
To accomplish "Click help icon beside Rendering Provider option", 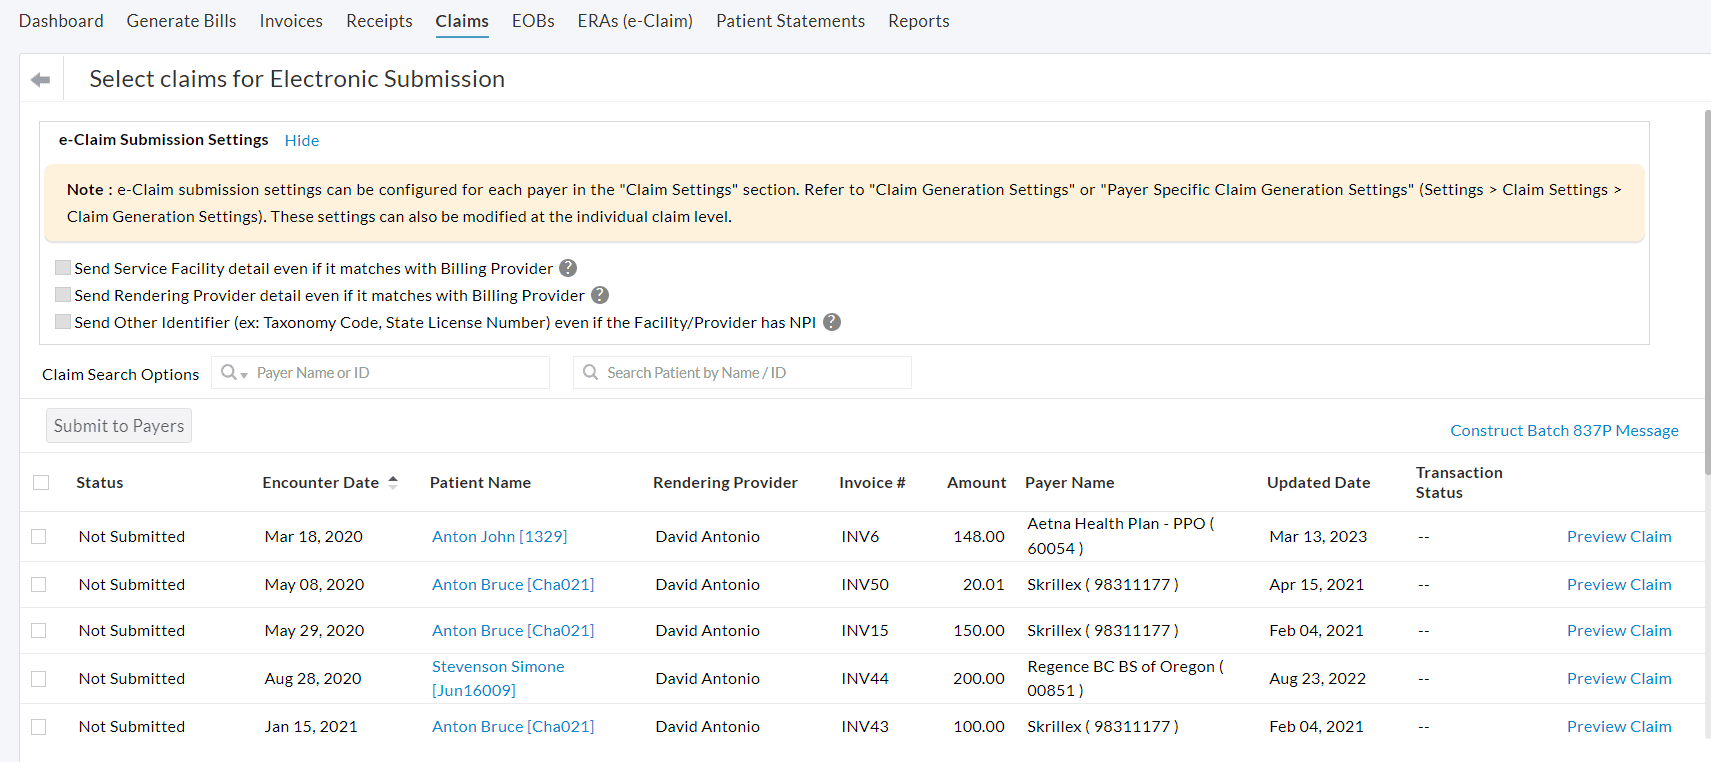I will coord(600,295).
